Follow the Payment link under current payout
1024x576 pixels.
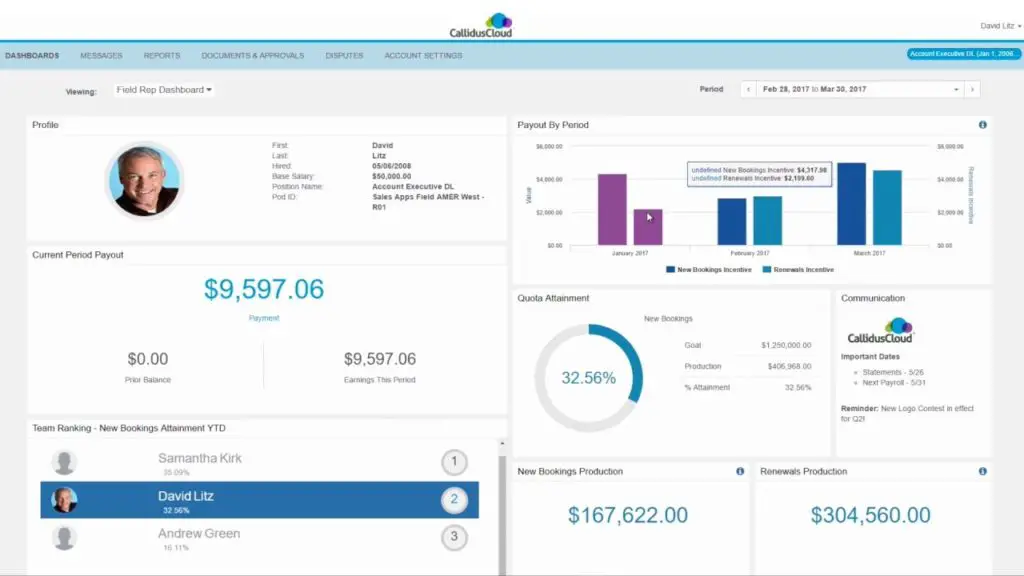[264, 318]
